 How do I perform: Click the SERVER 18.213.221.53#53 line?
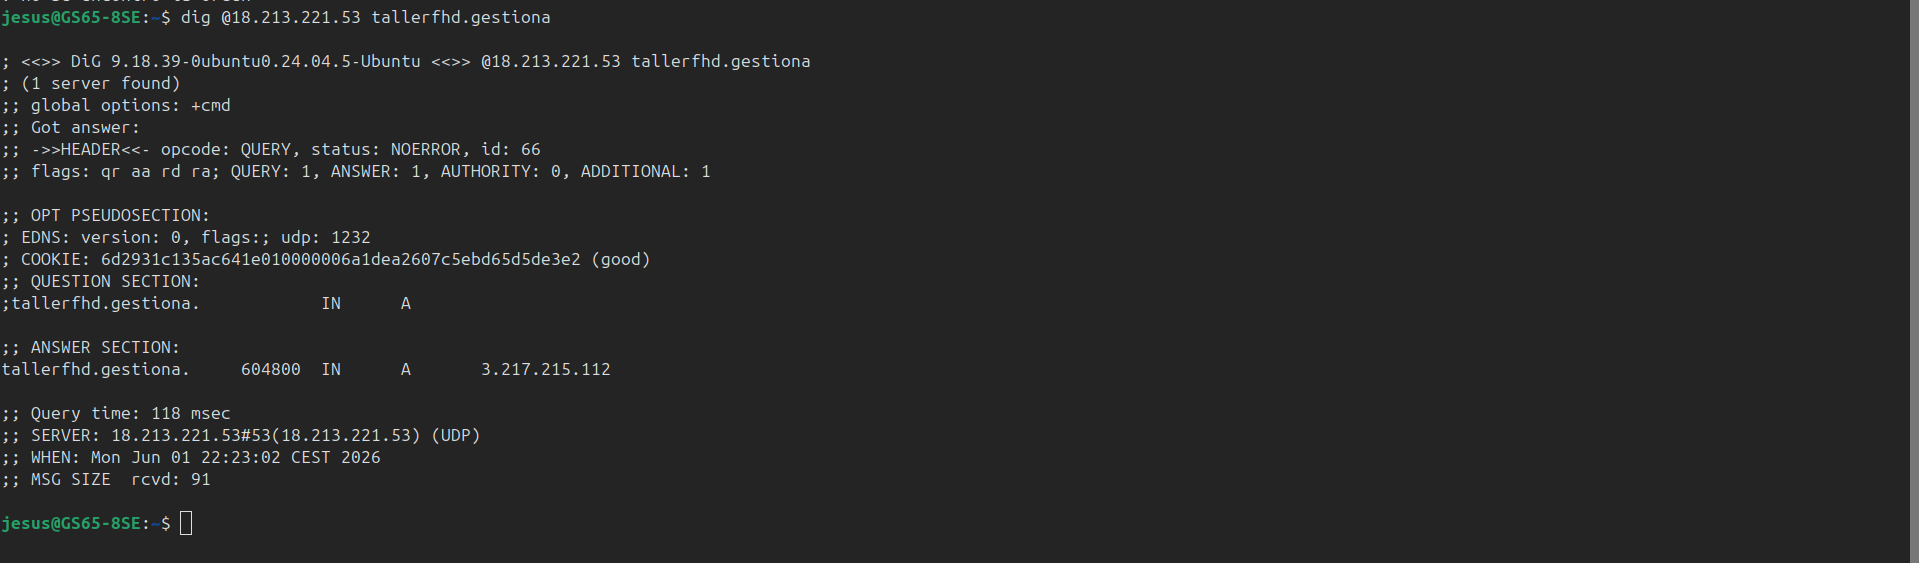[x=241, y=435]
